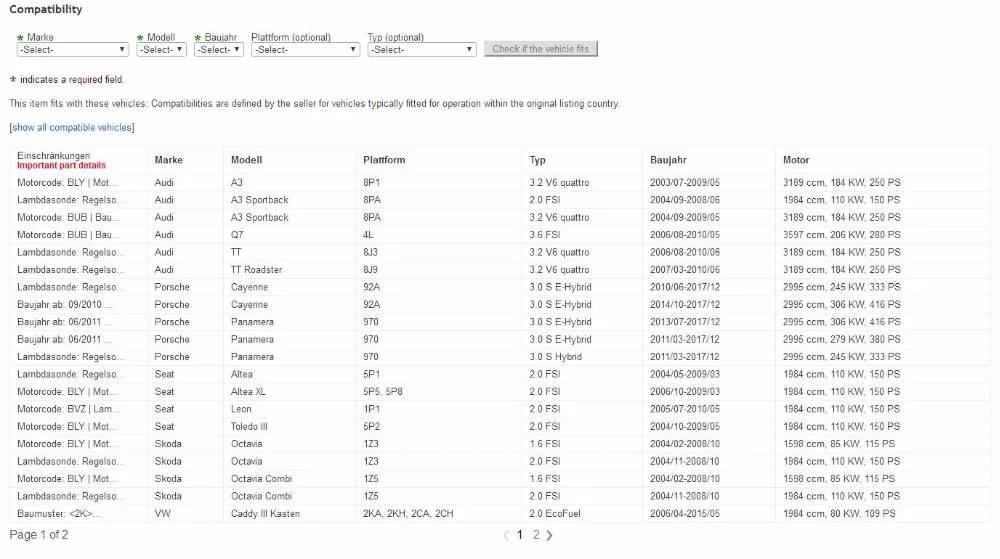Go to next page using right arrow
The image size is (1000, 559).
[x=550, y=535]
